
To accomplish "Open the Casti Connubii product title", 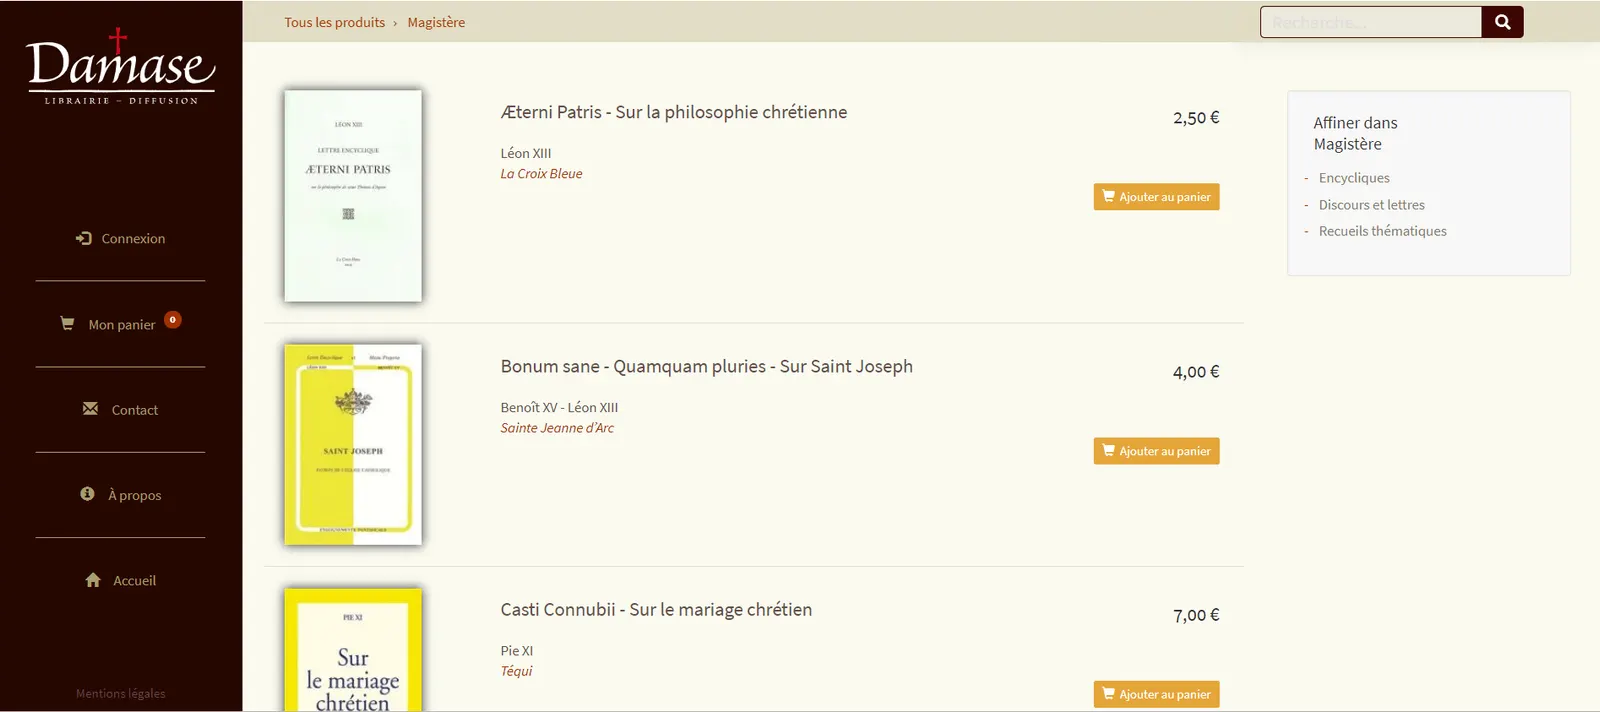I will (656, 609).
